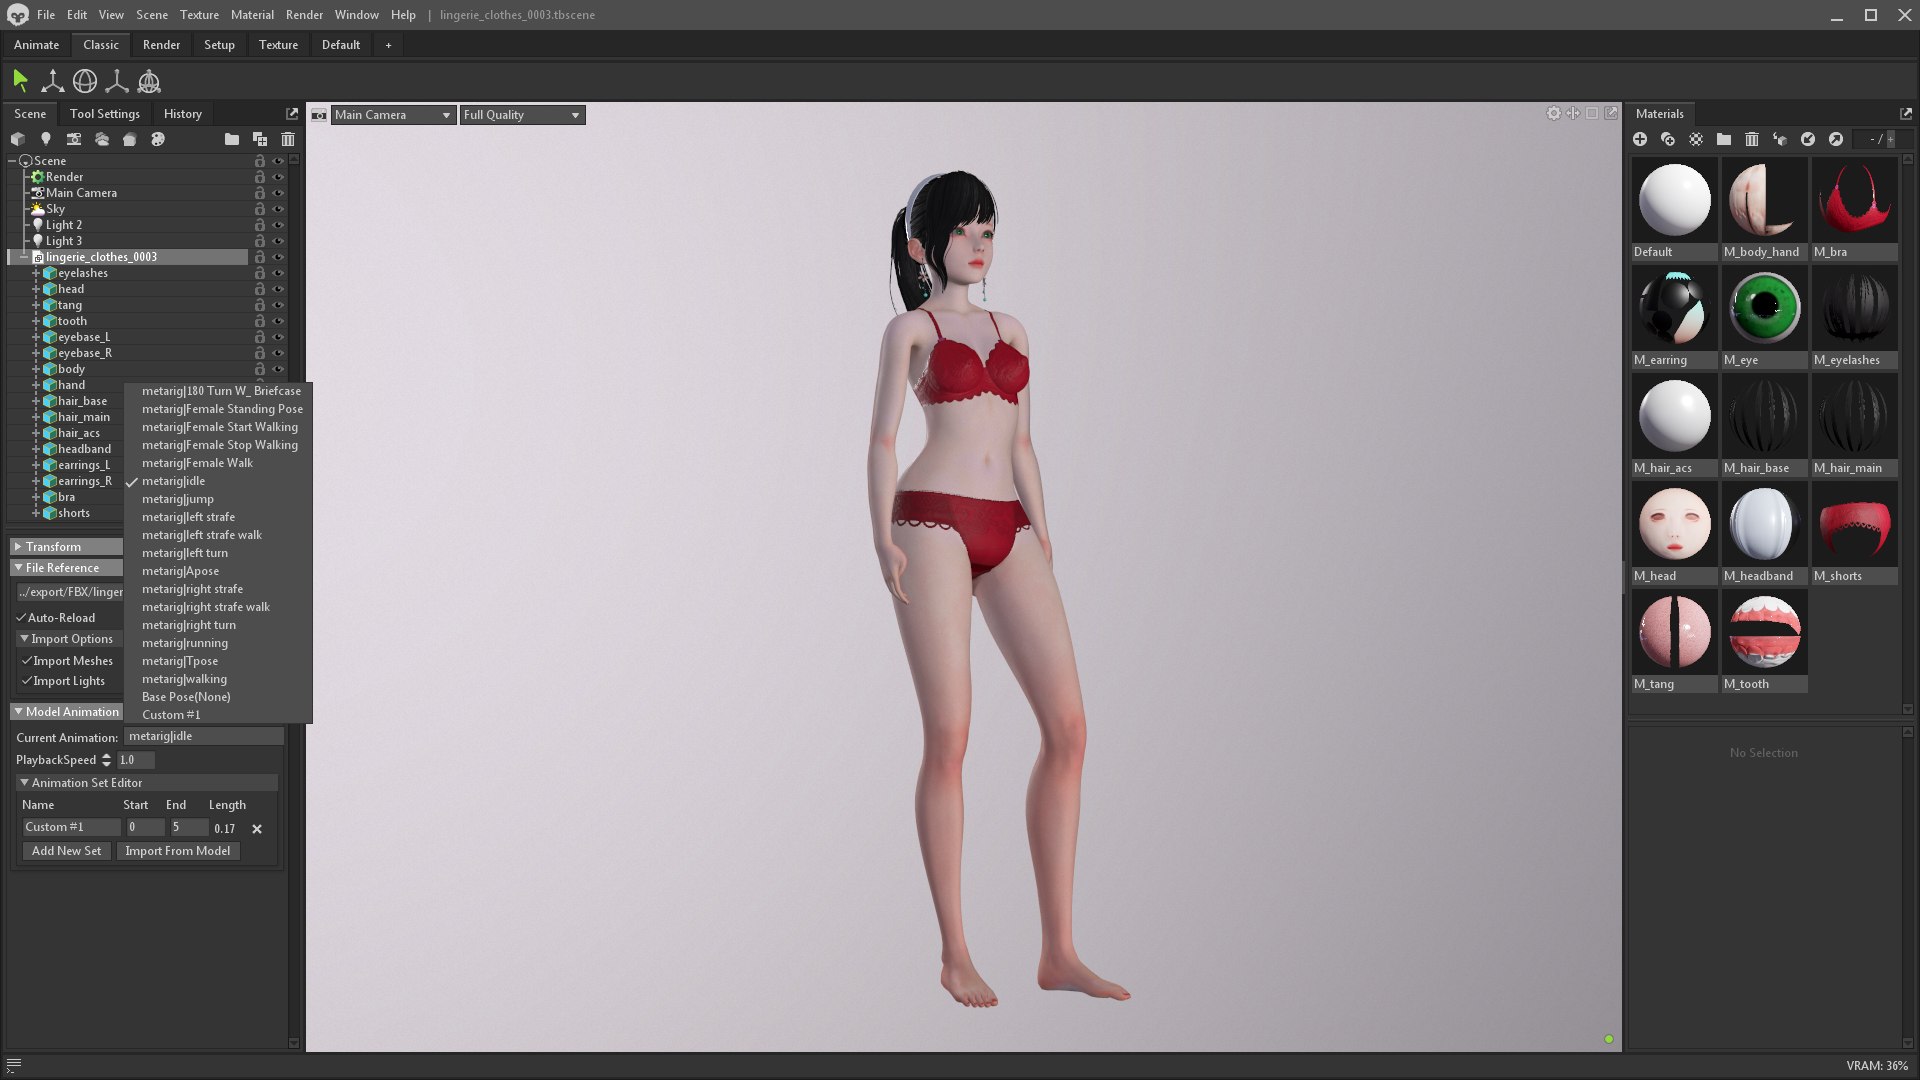Open the Main Camera dropdown

pos(392,115)
